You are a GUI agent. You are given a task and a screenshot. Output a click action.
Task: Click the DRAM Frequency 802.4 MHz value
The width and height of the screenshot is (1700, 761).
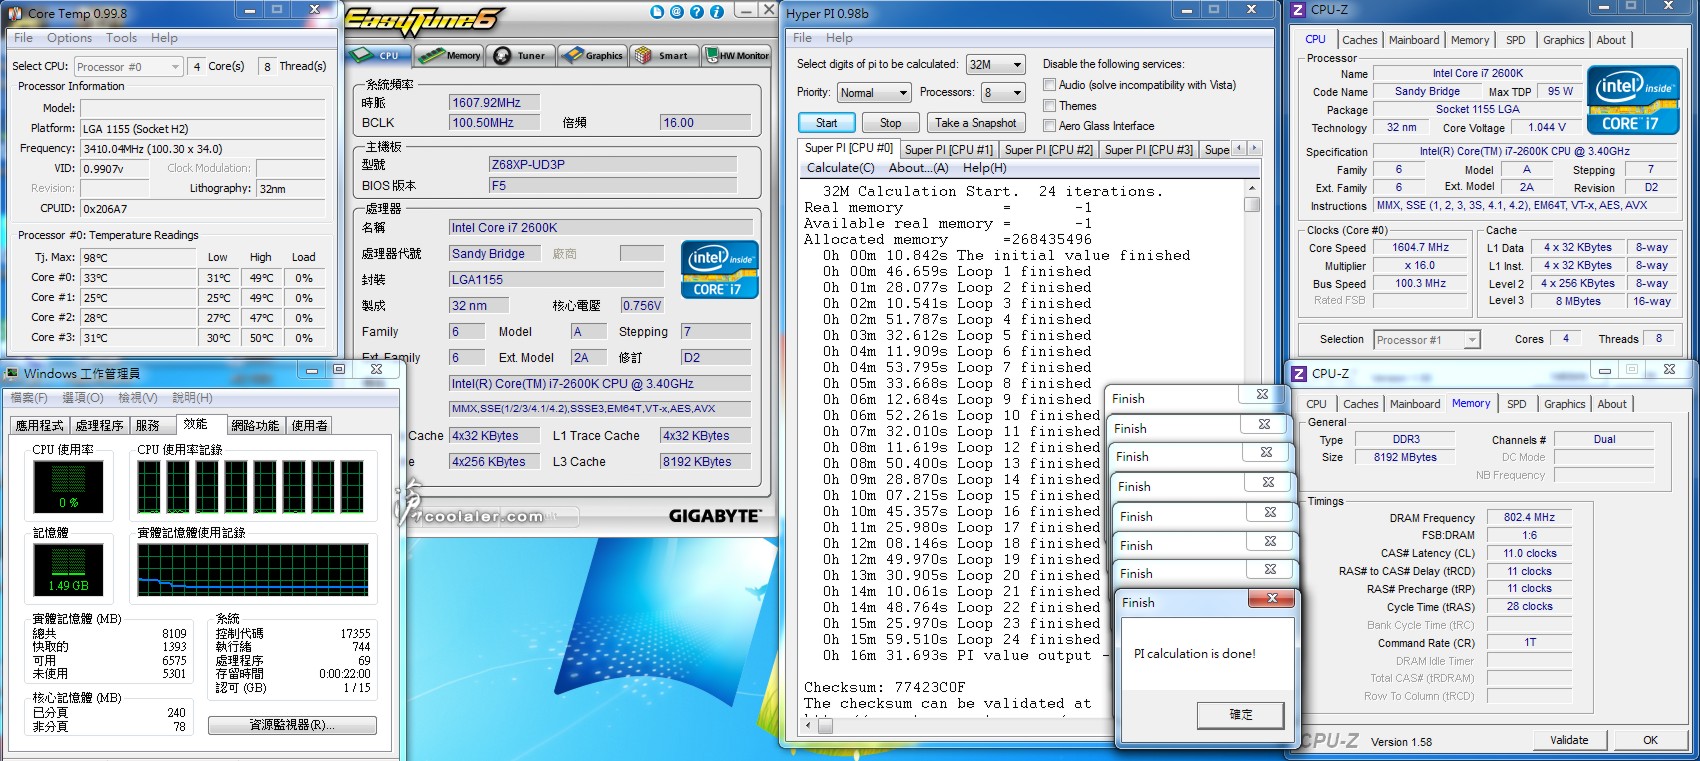click(x=1529, y=517)
